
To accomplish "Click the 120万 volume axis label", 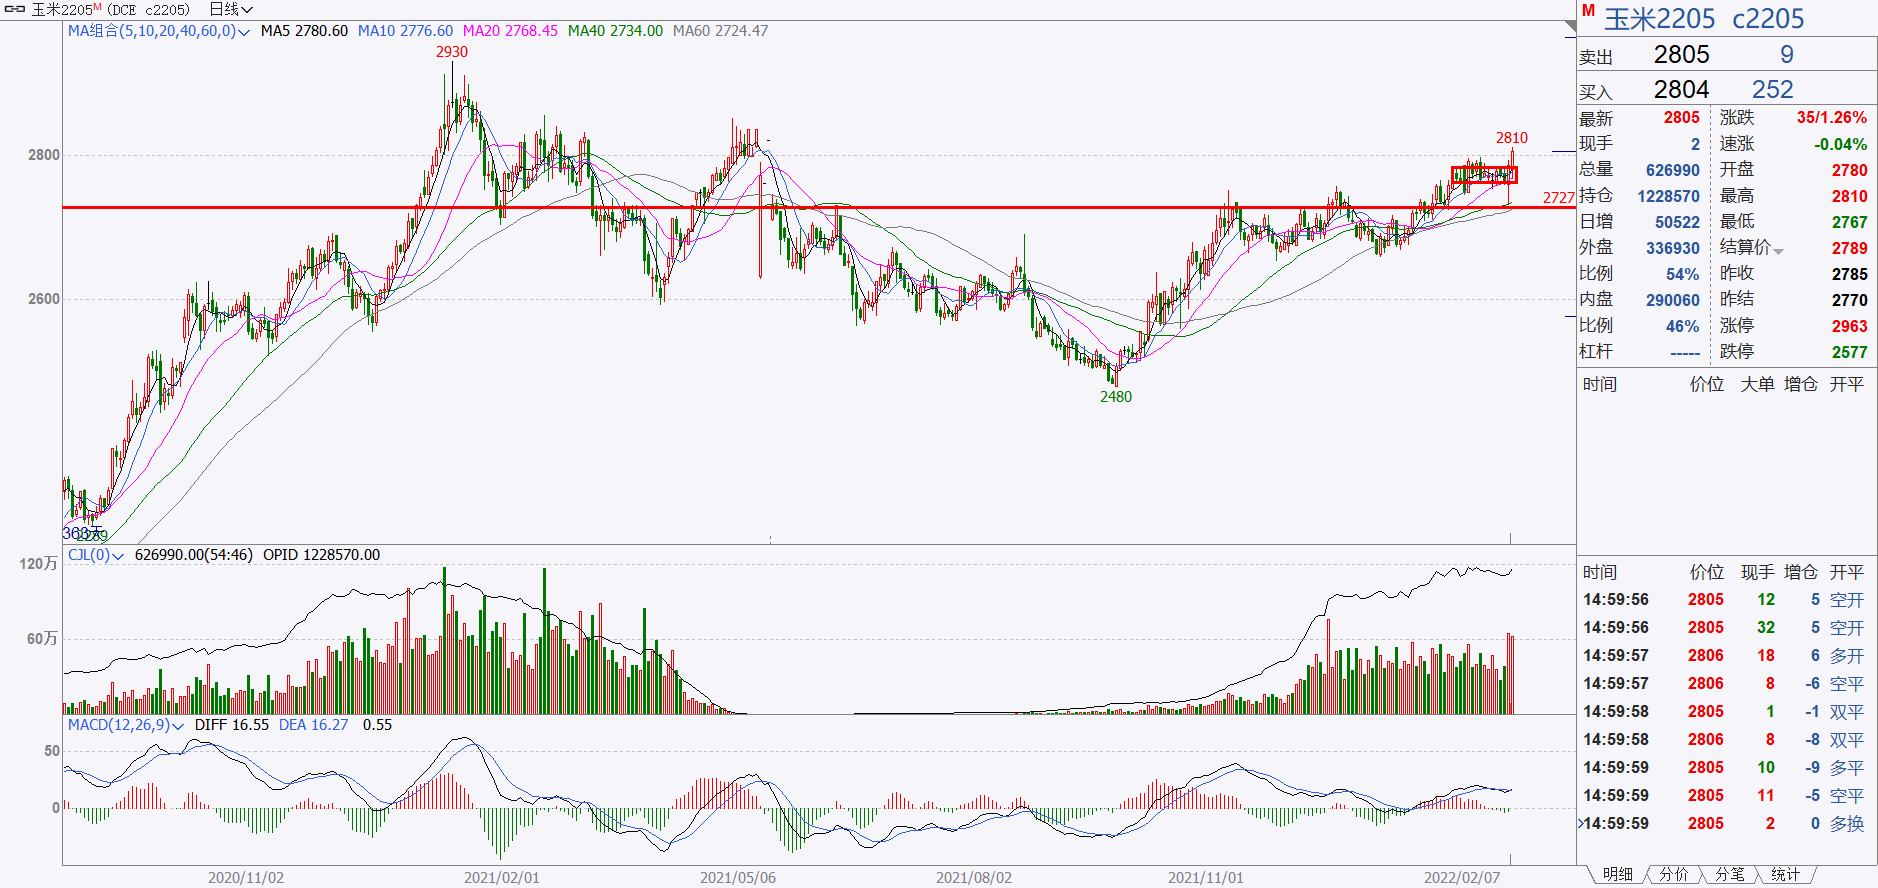I will [x=39, y=564].
